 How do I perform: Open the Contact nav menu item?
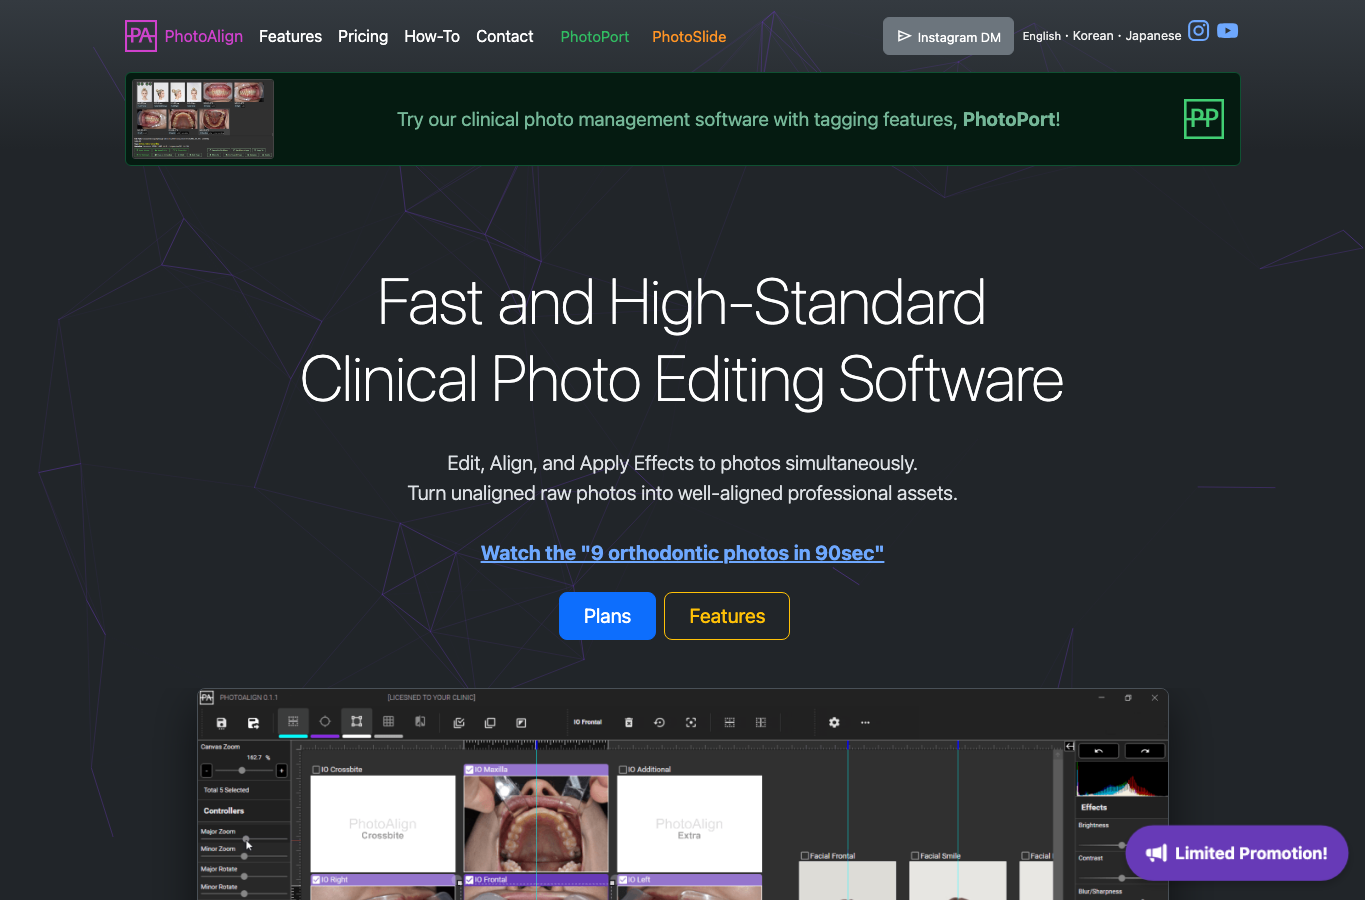coord(505,36)
